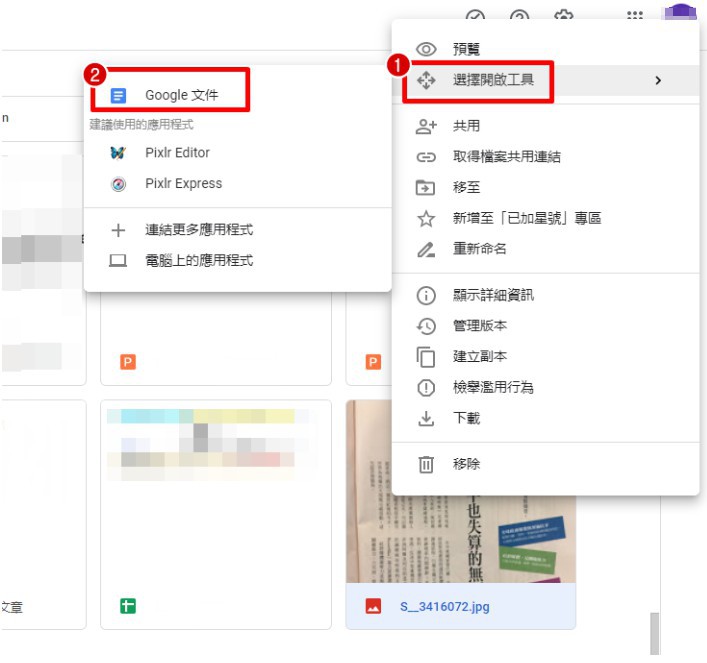The height and width of the screenshot is (663, 707).
Task: Show file details via 顯示詳細資訊
Action: coord(493,295)
